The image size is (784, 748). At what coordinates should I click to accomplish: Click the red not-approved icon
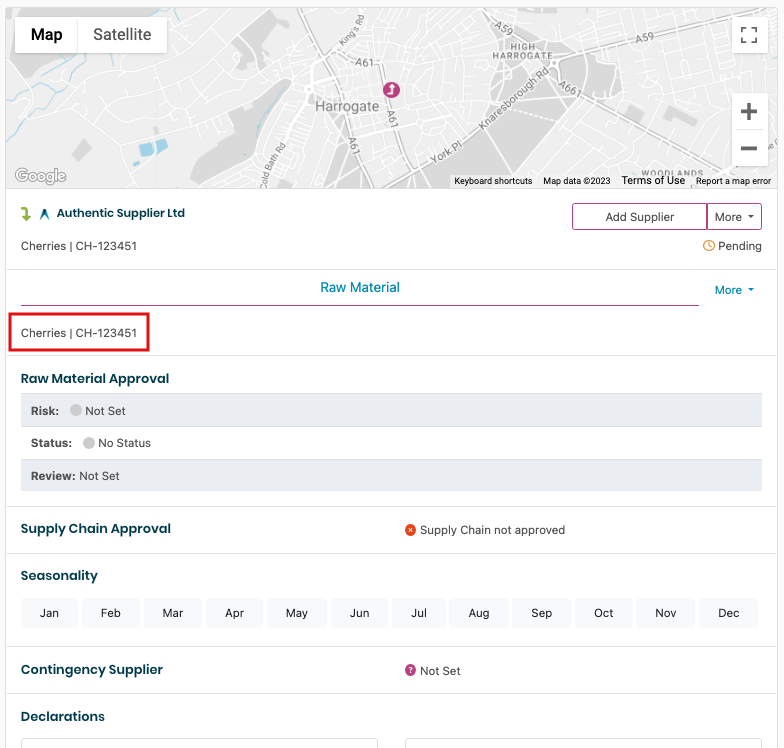pos(410,530)
